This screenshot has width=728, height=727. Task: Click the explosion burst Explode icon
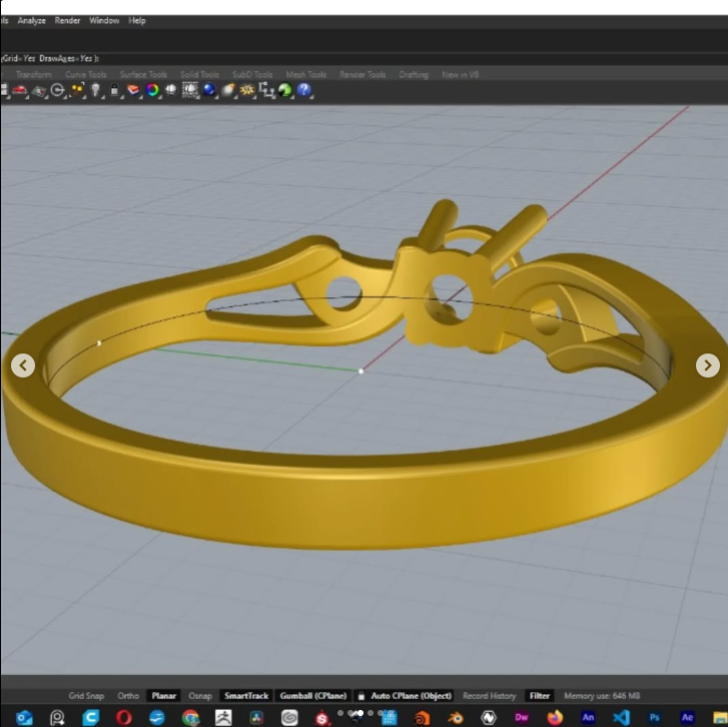click(x=247, y=90)
